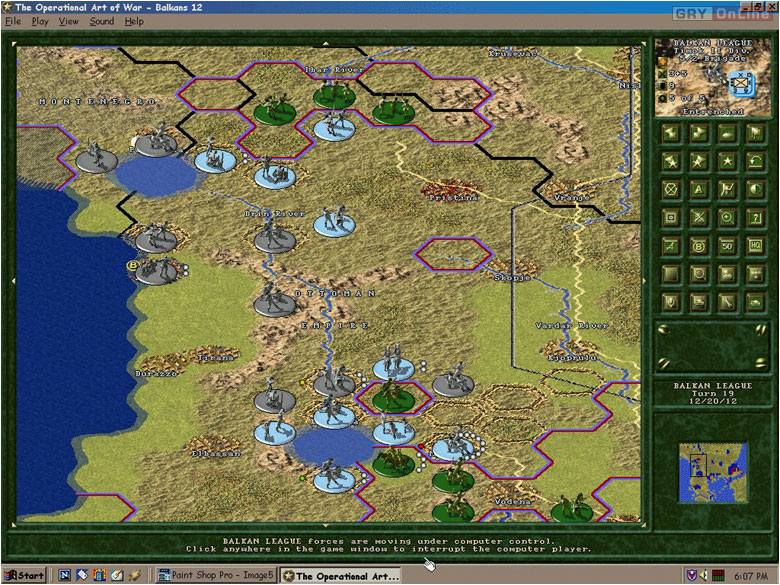Click the Pristina city label
Screen dimensions: 780x585
453,197
